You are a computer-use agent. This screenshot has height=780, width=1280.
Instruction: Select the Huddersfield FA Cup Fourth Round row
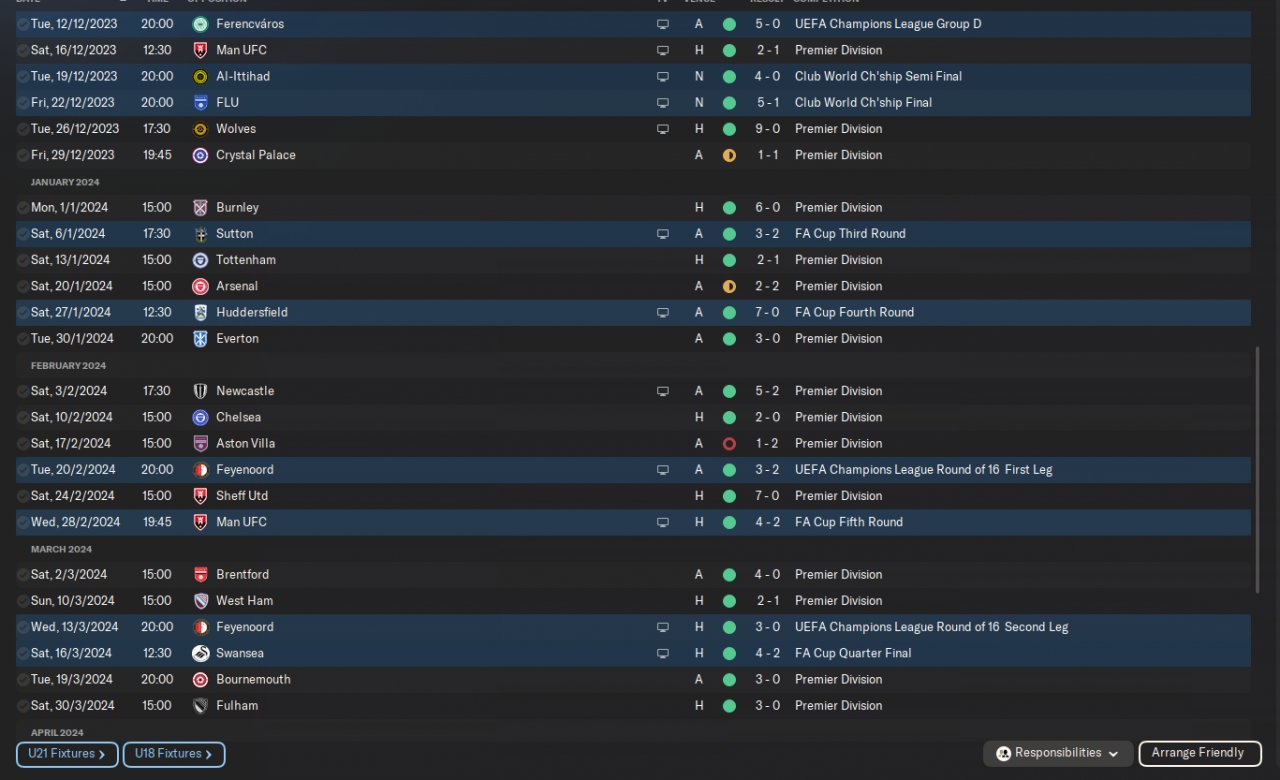tap(500, 313)
